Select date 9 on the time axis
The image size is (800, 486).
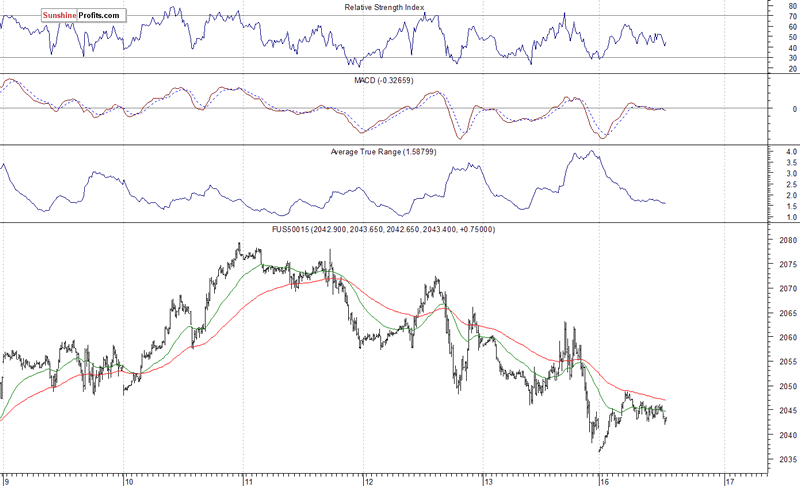(5, 480)
